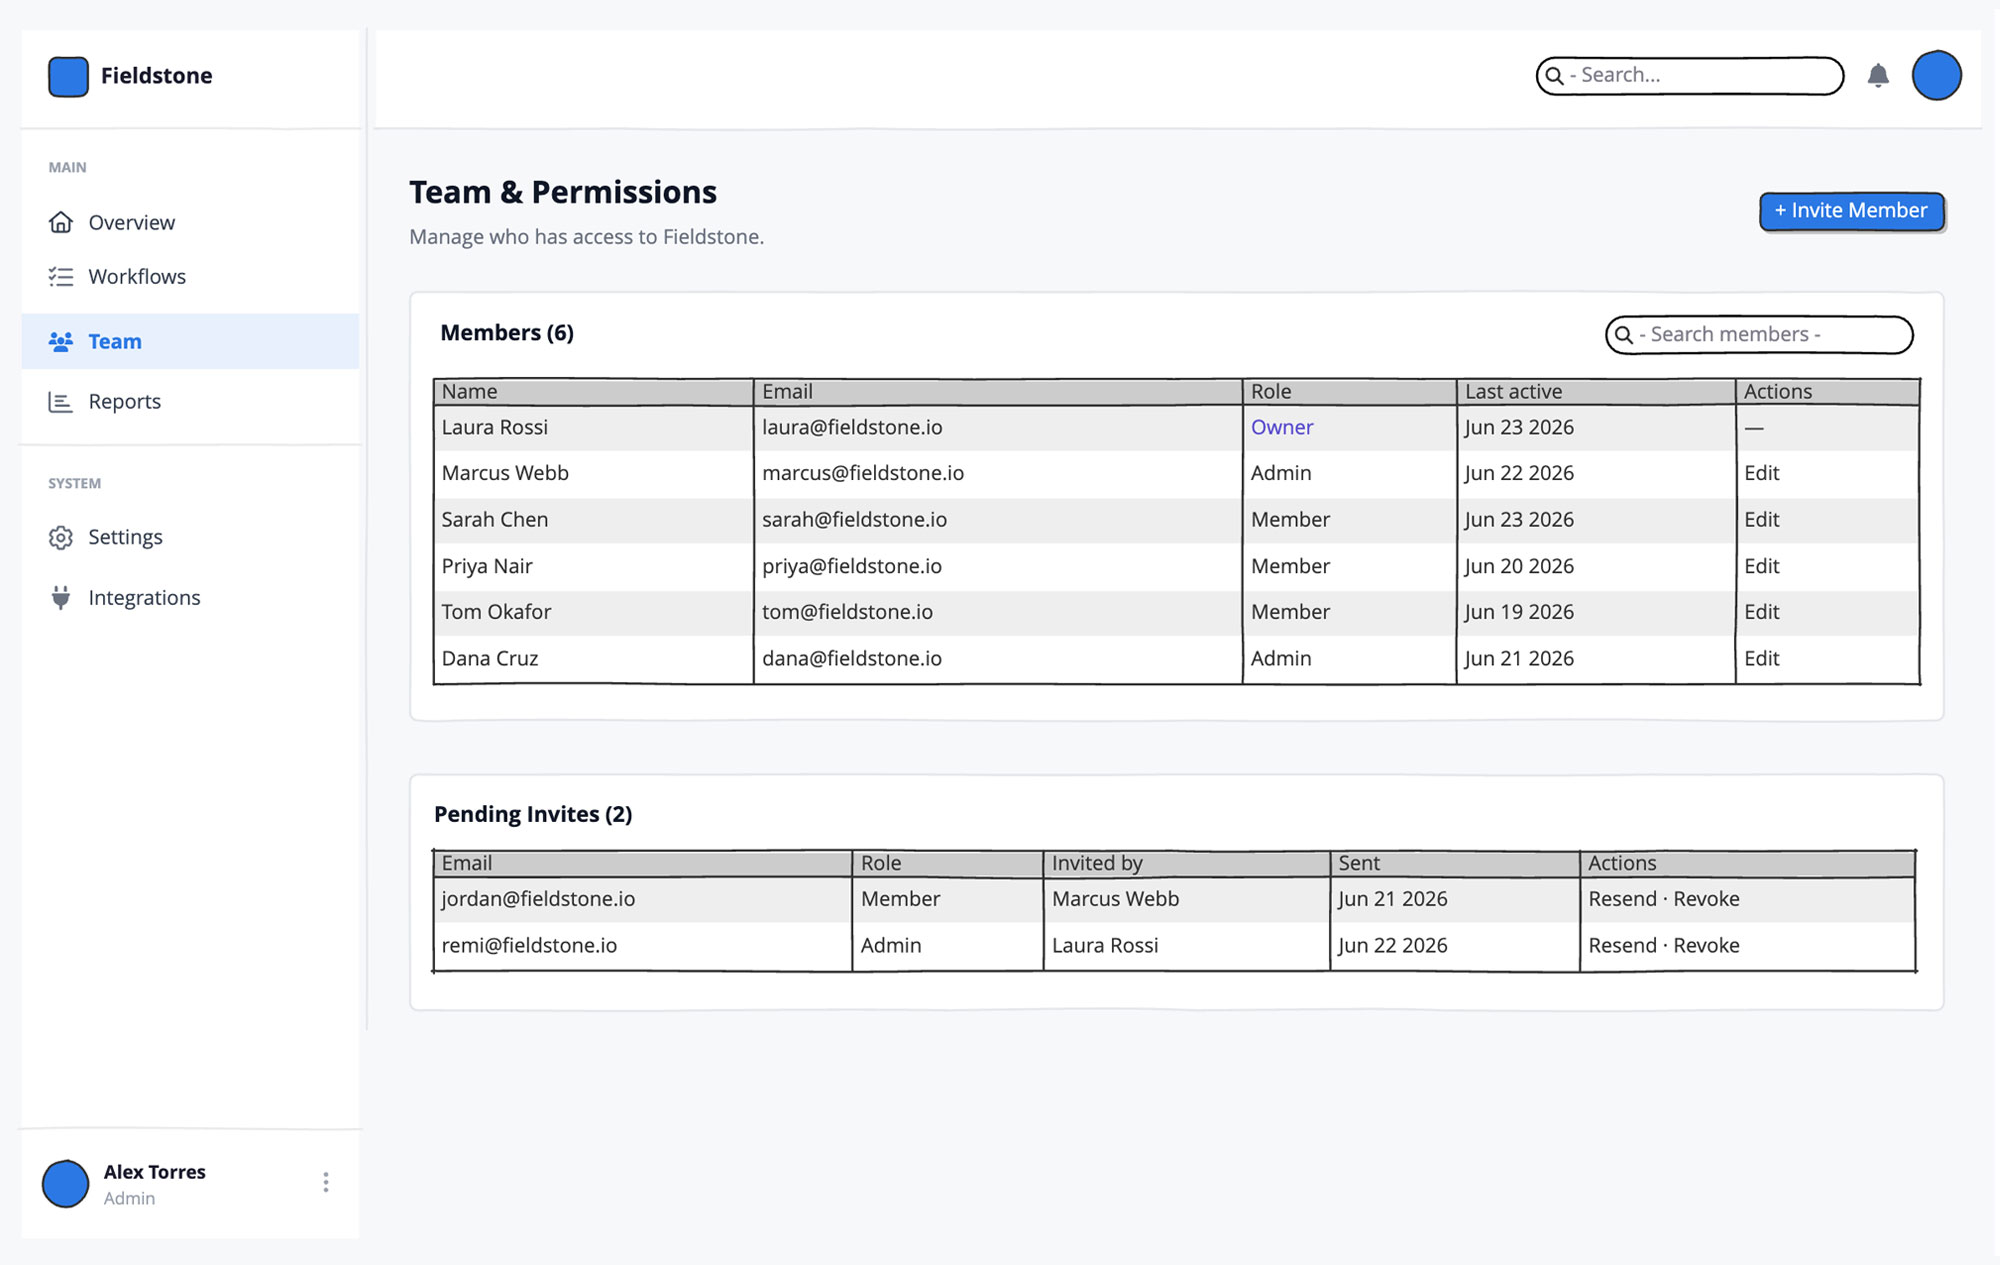Select Priya Nair name cell

[x=593, y=566]
